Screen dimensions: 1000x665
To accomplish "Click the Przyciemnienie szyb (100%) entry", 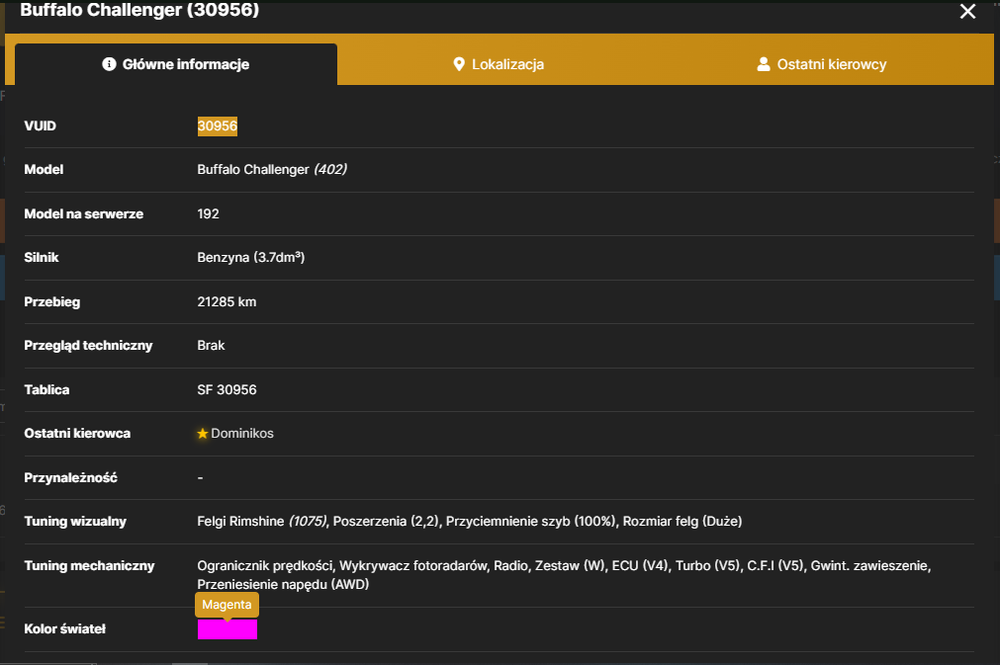I will [531, 522].
